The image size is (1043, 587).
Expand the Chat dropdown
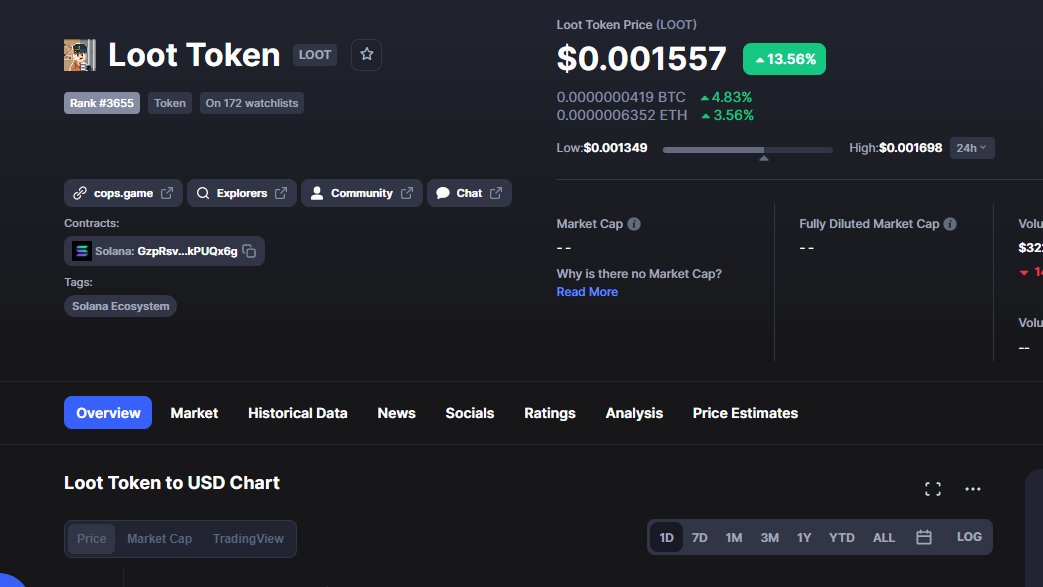[469, 193]
